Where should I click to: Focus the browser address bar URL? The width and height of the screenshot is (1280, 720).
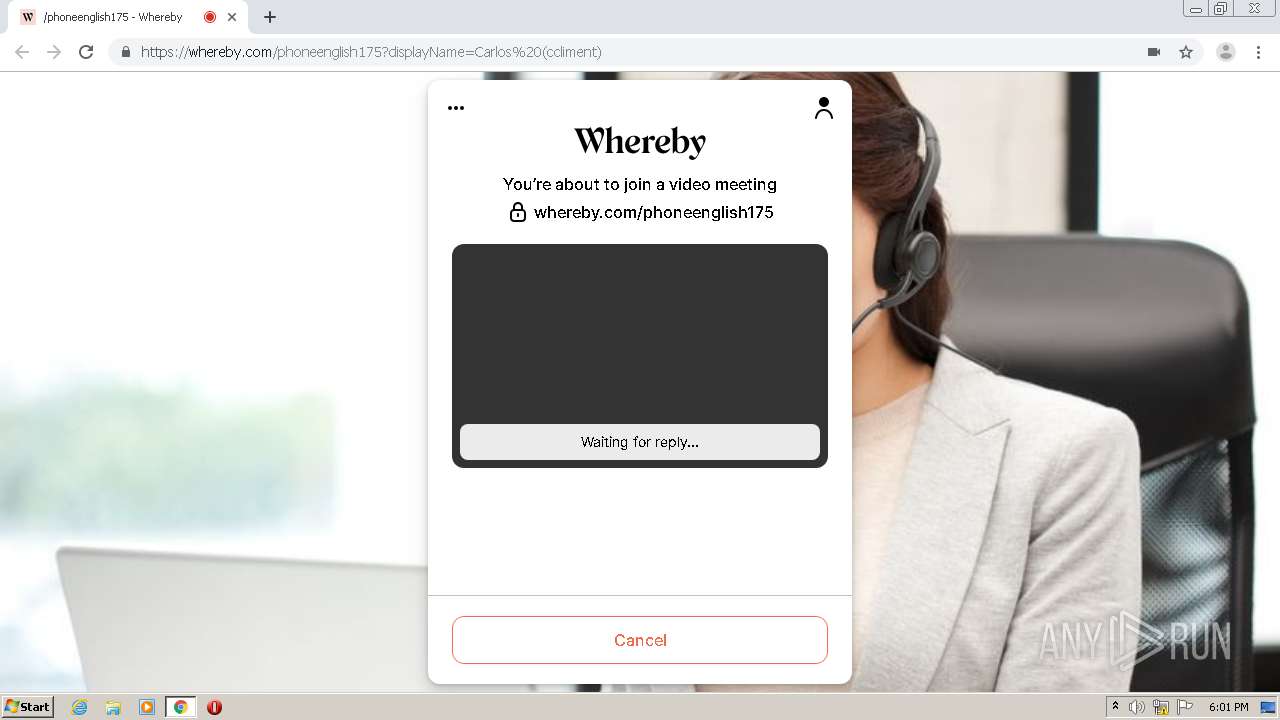click(x=371, y=52)
